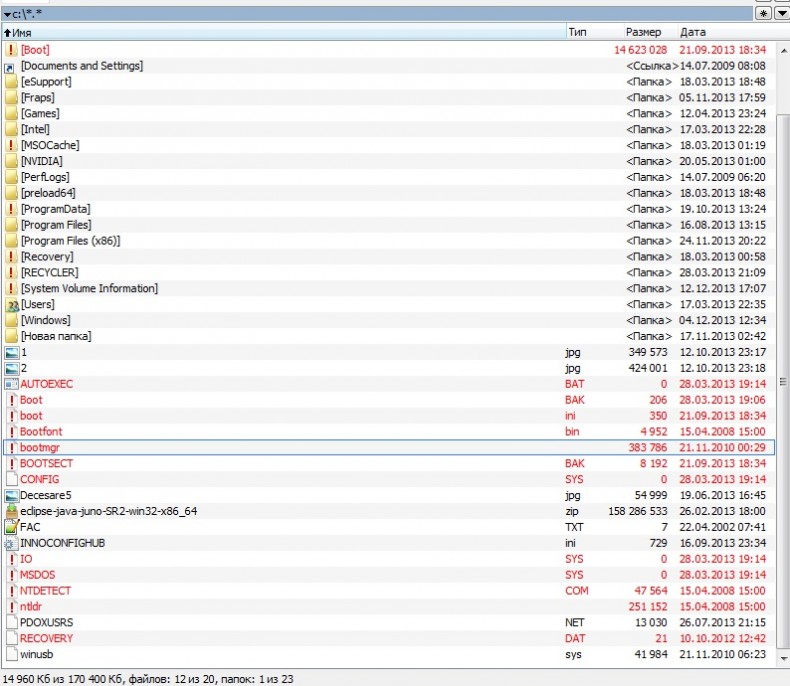The height and width of the screenshot is (686, 790).
Task: Click the Decesare5 jpg image icon
Action: (x=11, y=495)
